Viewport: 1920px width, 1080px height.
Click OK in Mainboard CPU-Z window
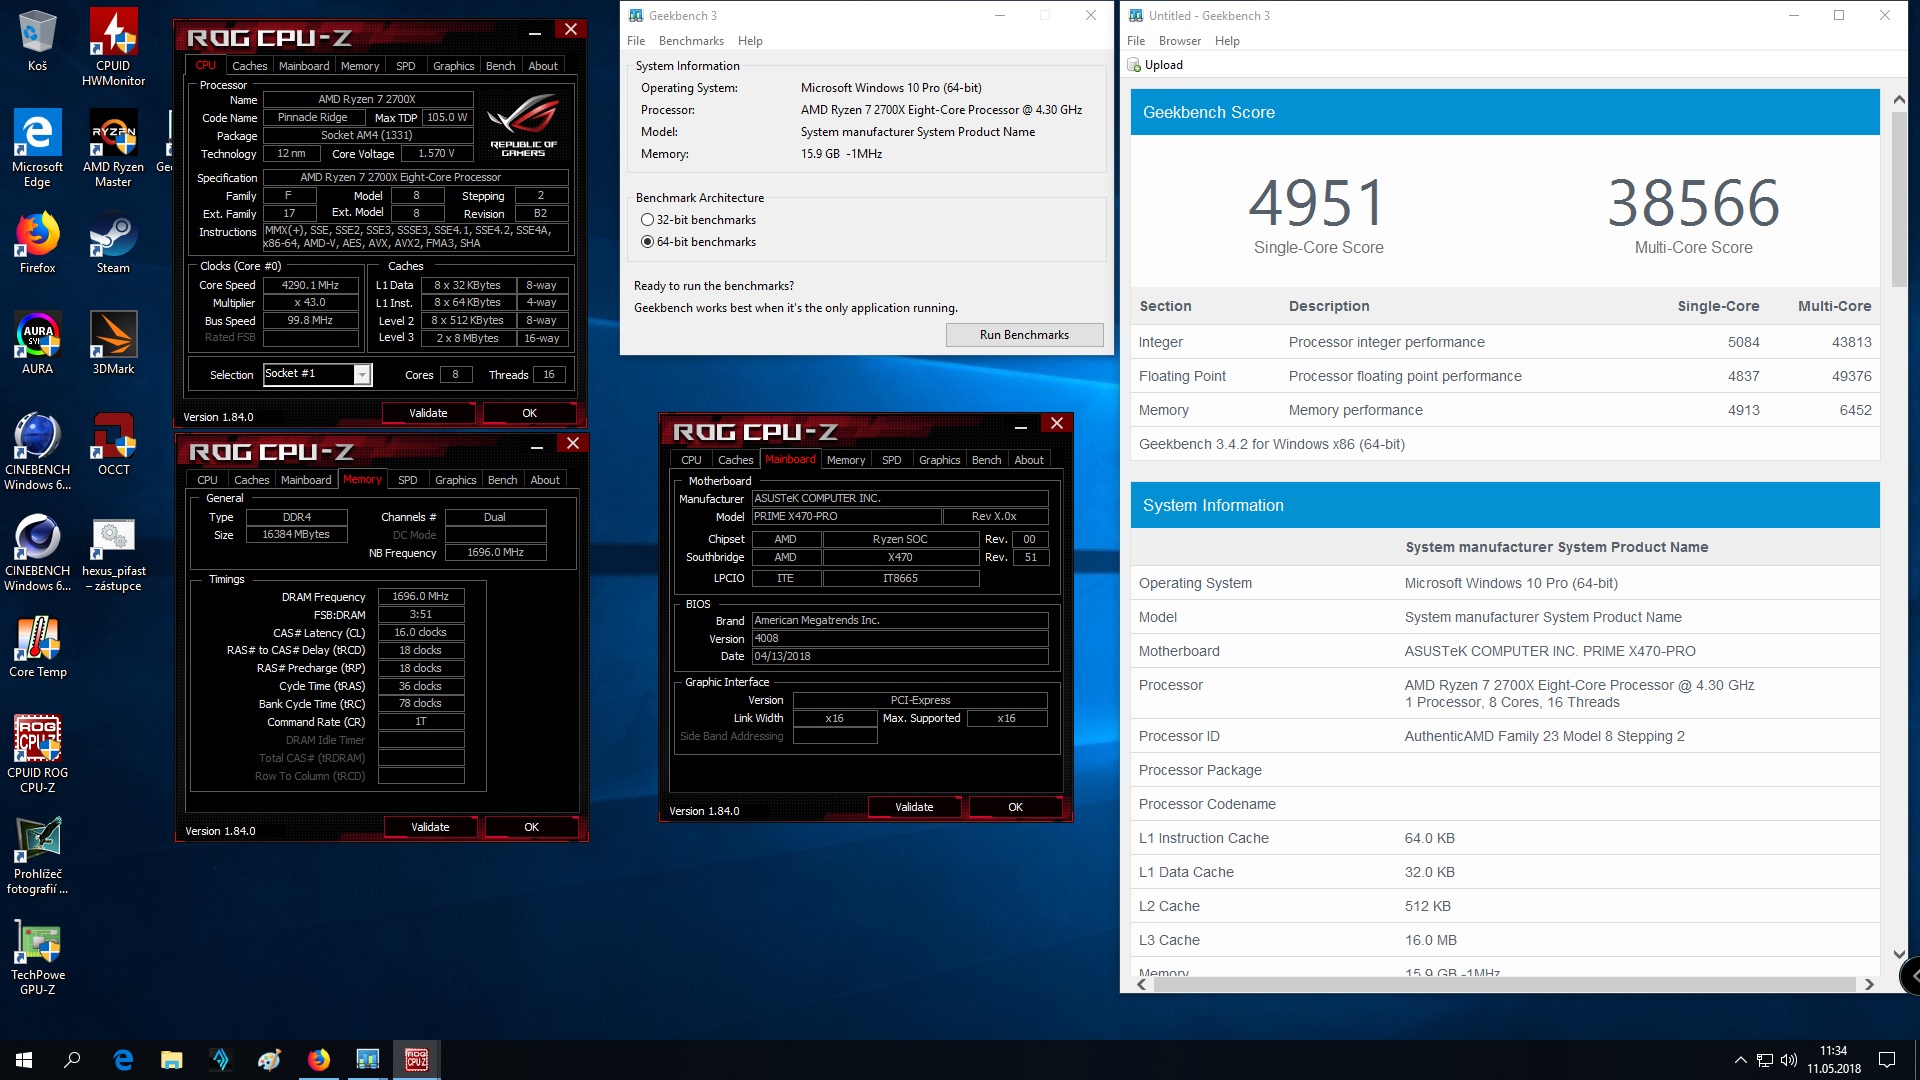coord(1015,807)
